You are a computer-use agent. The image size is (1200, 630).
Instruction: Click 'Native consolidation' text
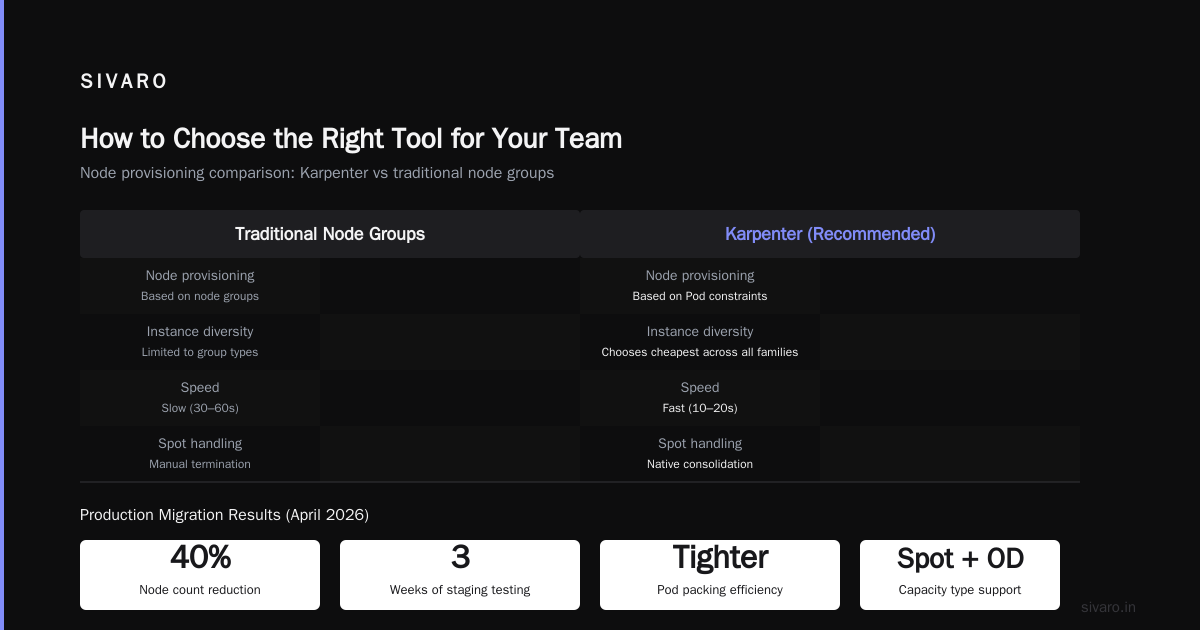(700, 464)
